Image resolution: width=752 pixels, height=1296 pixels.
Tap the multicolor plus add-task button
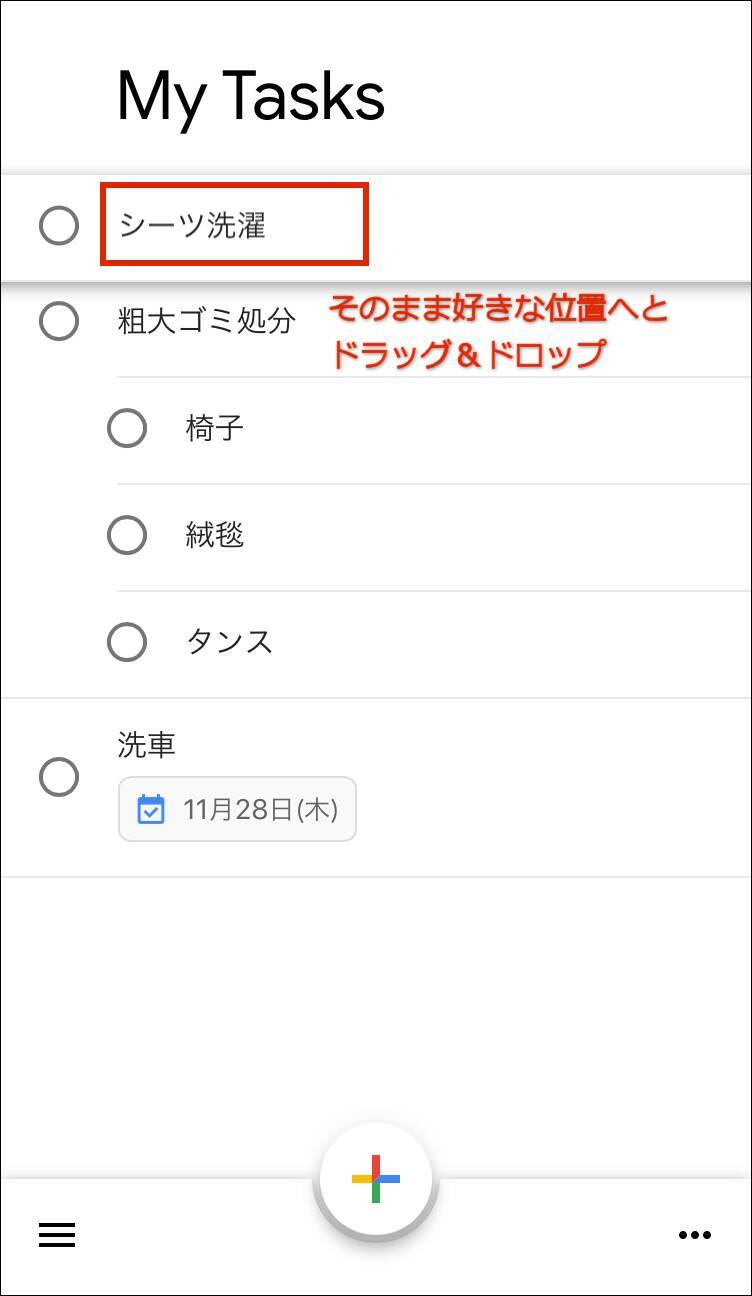[376, 1178]
